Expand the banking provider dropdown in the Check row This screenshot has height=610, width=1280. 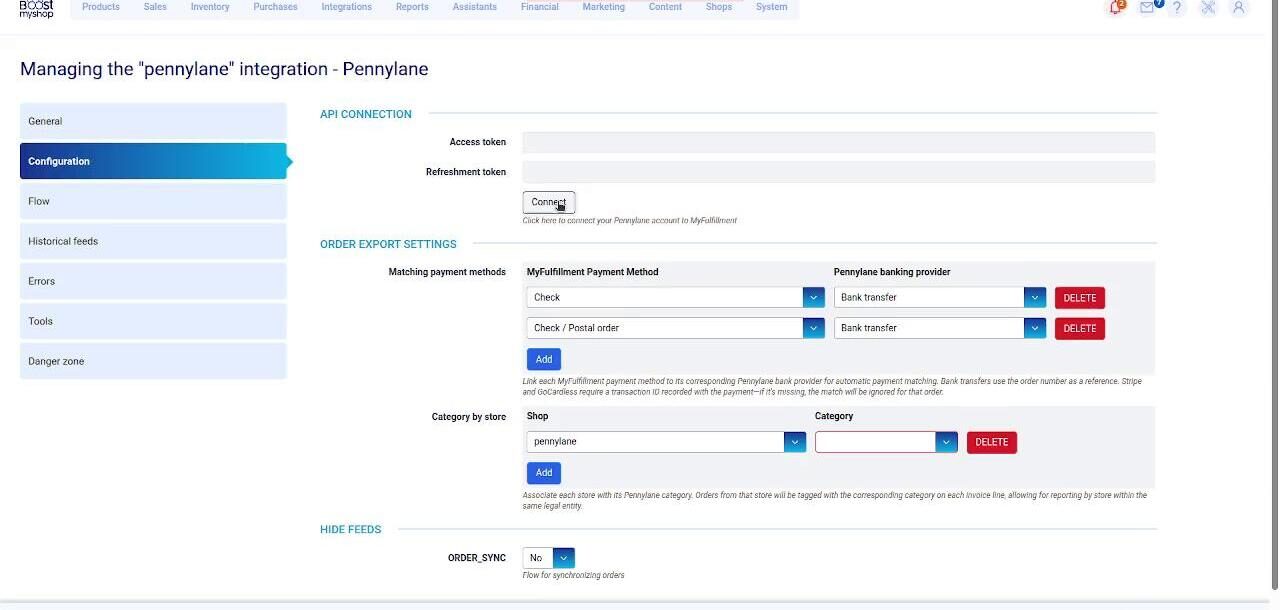point(940,297)
